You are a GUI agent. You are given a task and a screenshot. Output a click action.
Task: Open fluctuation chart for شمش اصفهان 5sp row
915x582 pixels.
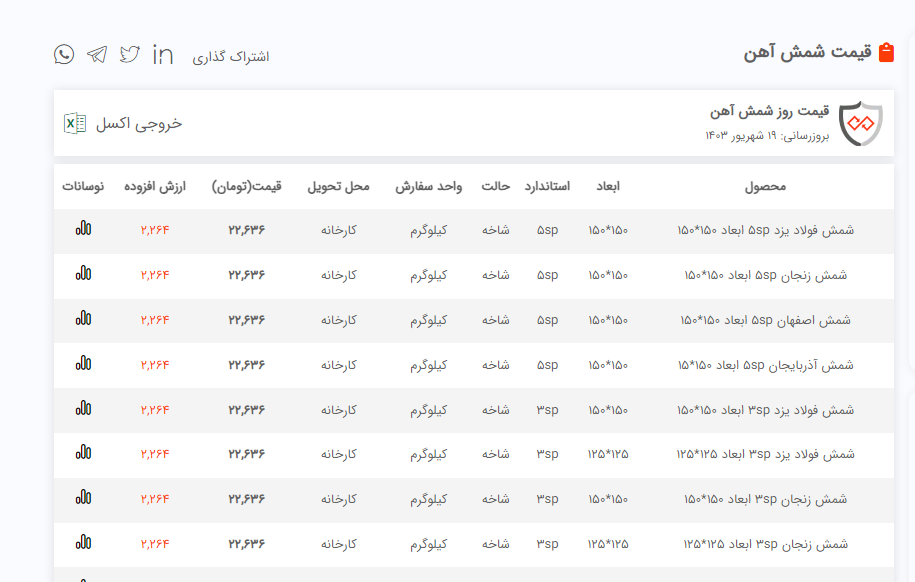[83, 319]
